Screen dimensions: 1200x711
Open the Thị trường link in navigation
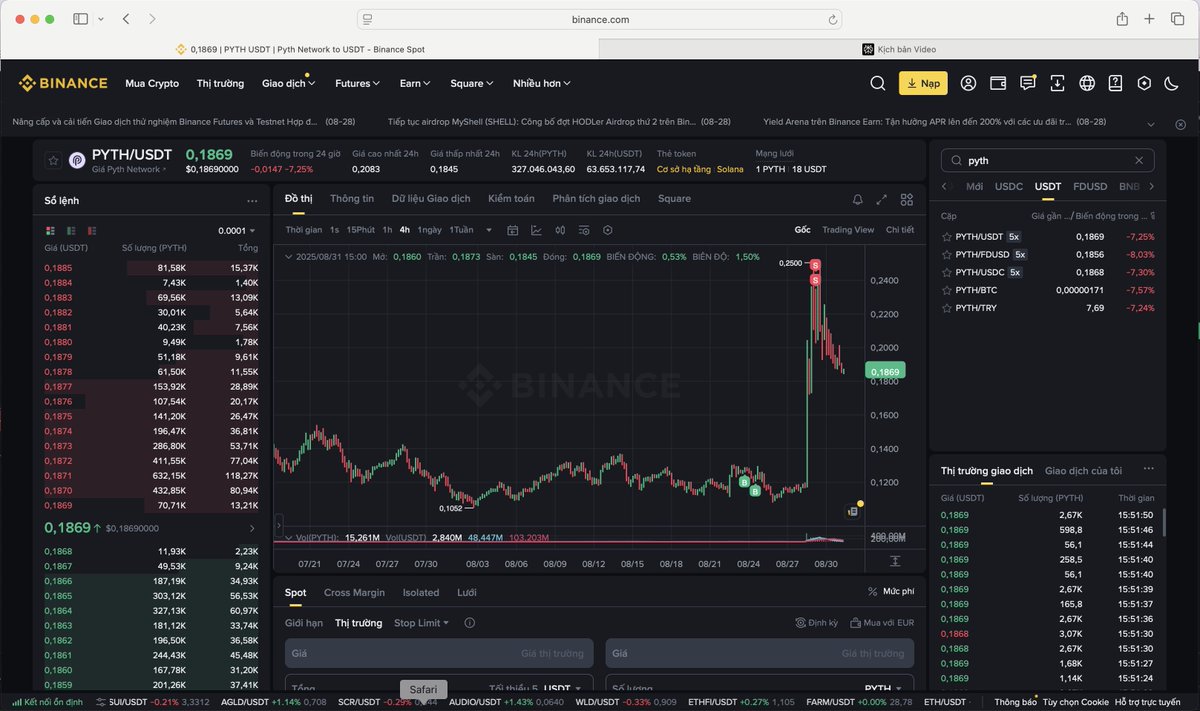[220, 84]
